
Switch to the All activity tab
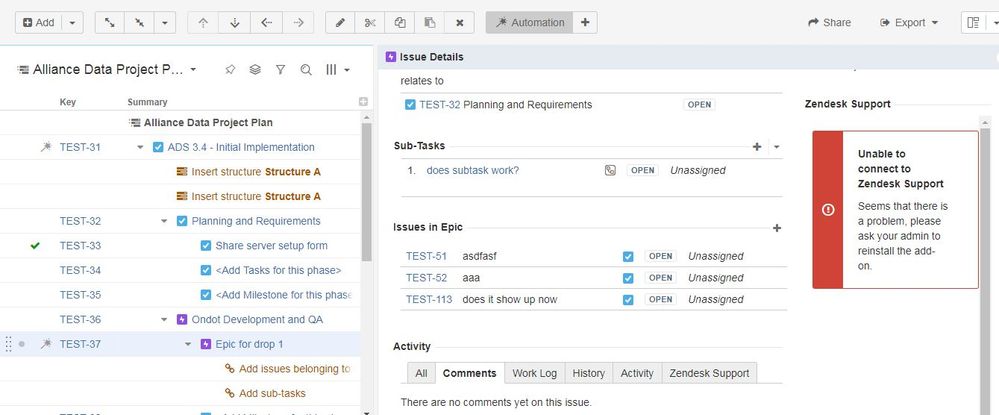(421, 373)
